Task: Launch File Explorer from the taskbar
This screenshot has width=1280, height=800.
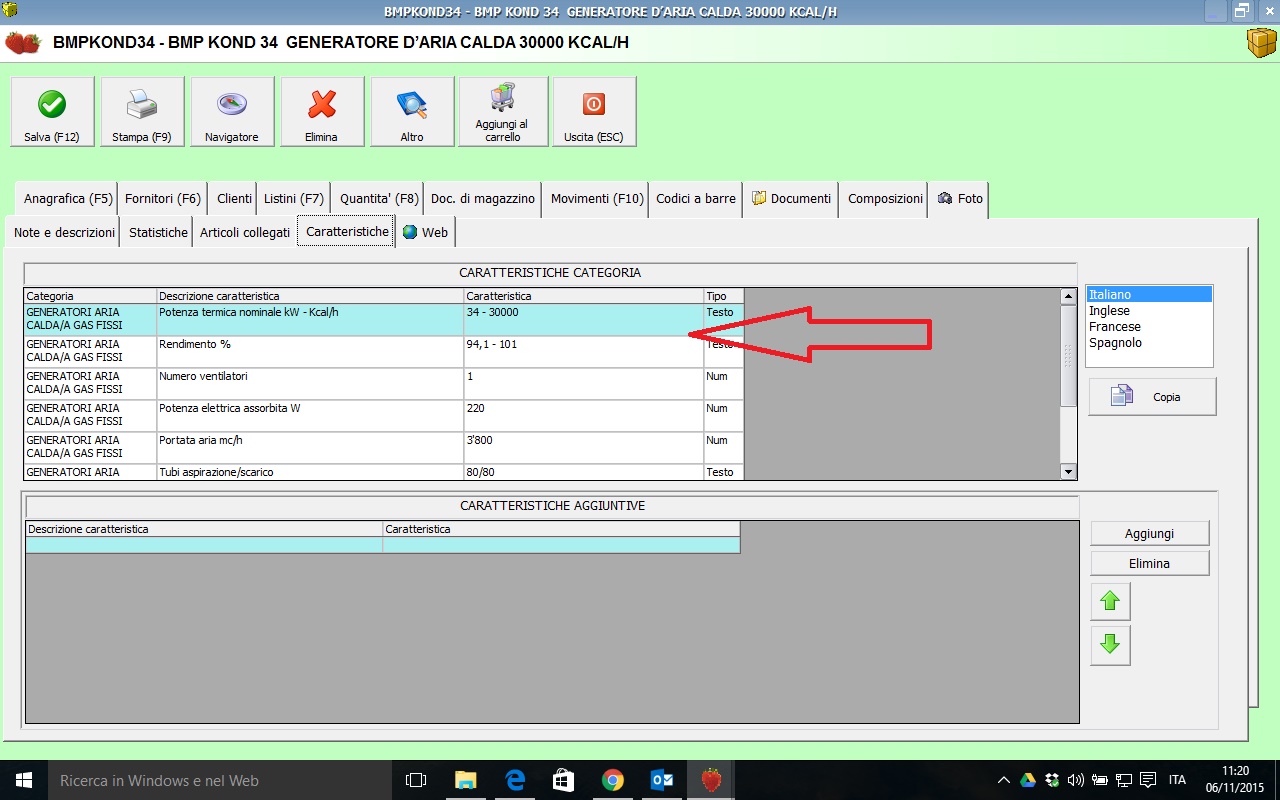Action: point(466,780)
